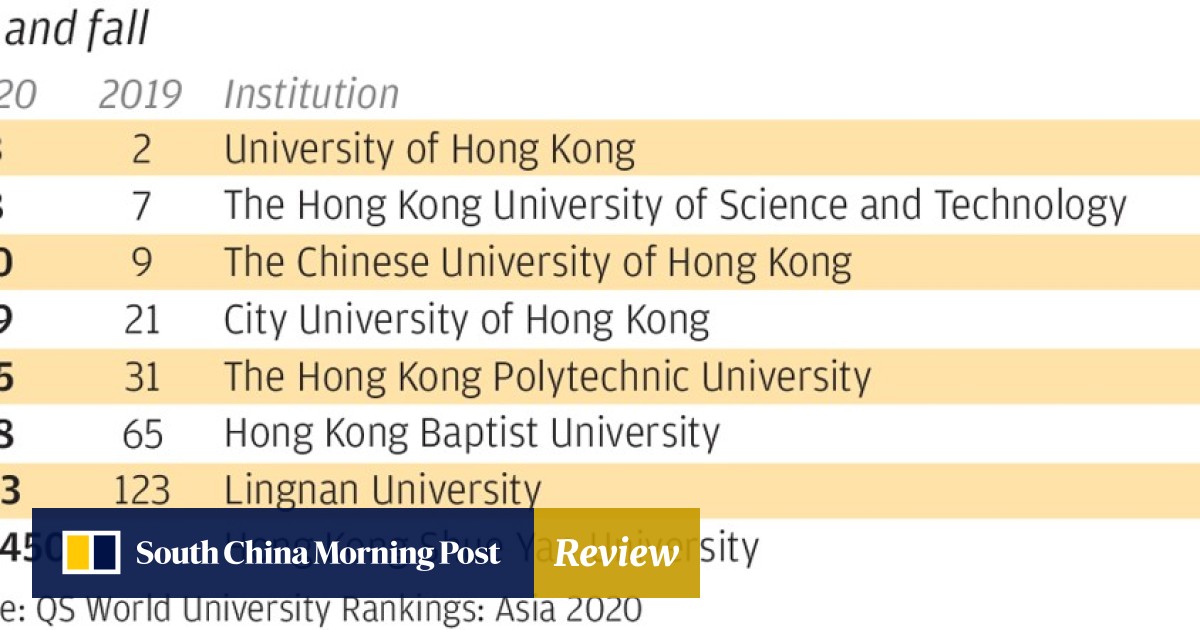The width and height of the screenshot is (1200, 630).
Task: Click the 2019 rank value 65
Action: click(x=141, y=433)
